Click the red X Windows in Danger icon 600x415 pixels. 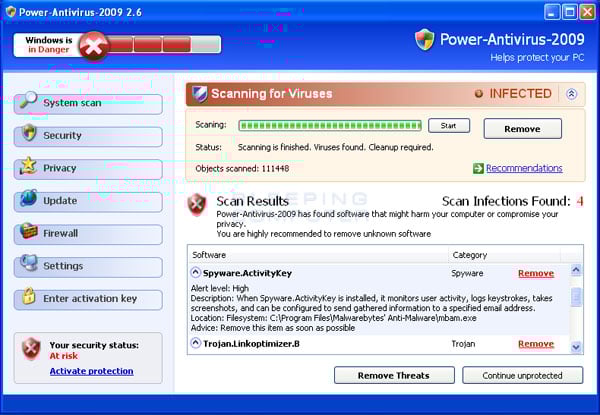pyautogui.click(x=93, y=46)
